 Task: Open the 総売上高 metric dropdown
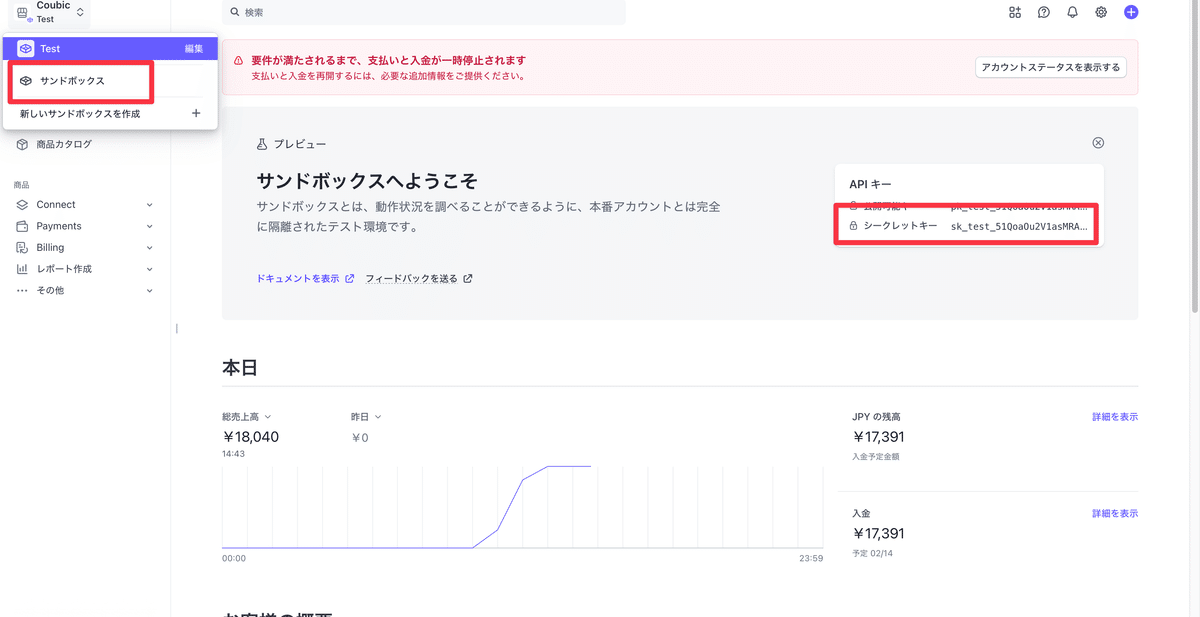pyautogui.click(x=247, y=417)
